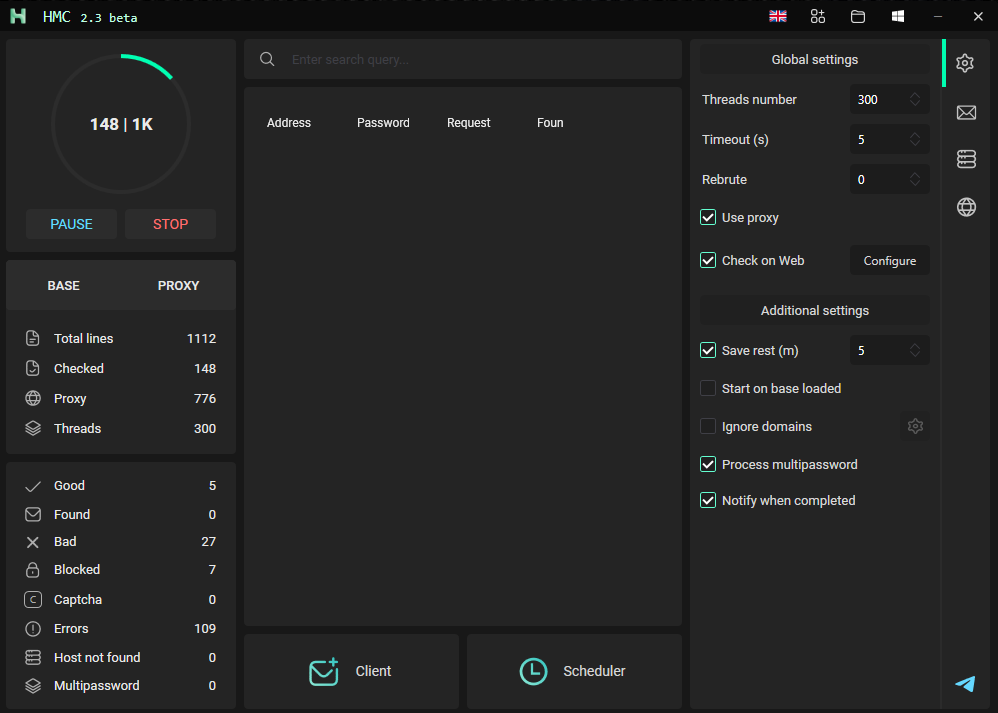This screenshot has width=998, height=713.
Task: Sort by Address column header
Action: pos(289,123)
